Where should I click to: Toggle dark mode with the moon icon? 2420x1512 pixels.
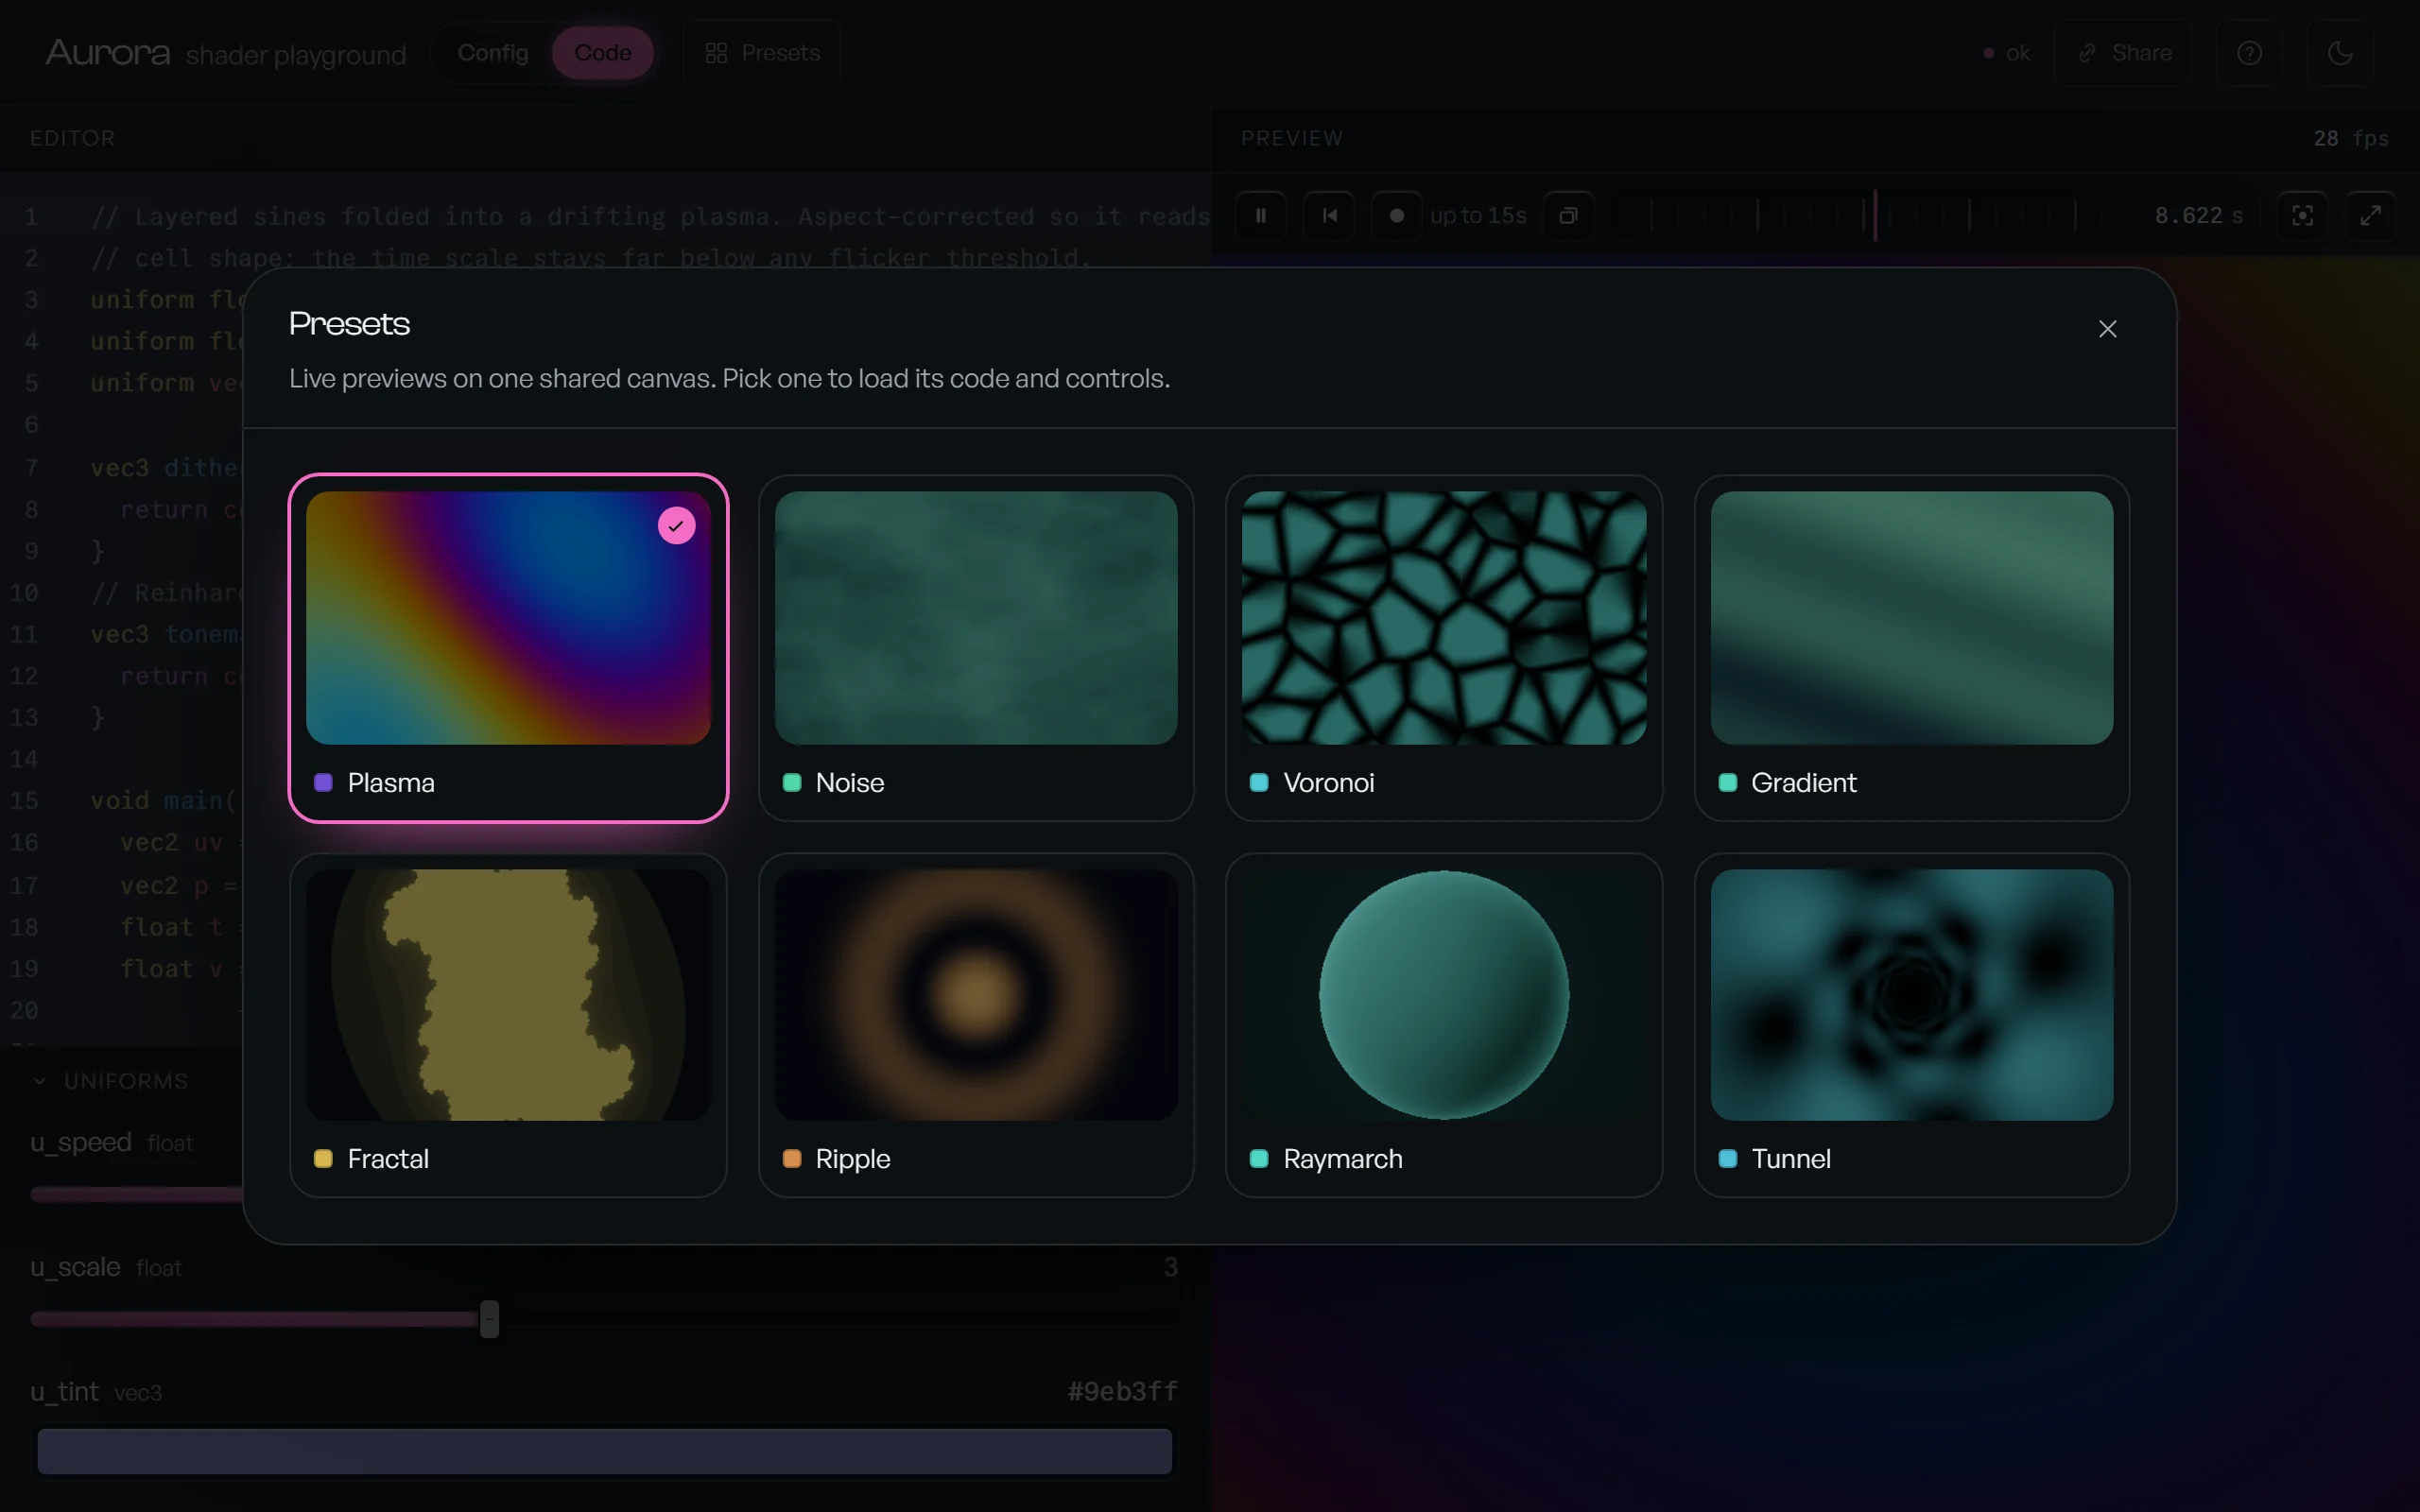(x=2340, y=53)
